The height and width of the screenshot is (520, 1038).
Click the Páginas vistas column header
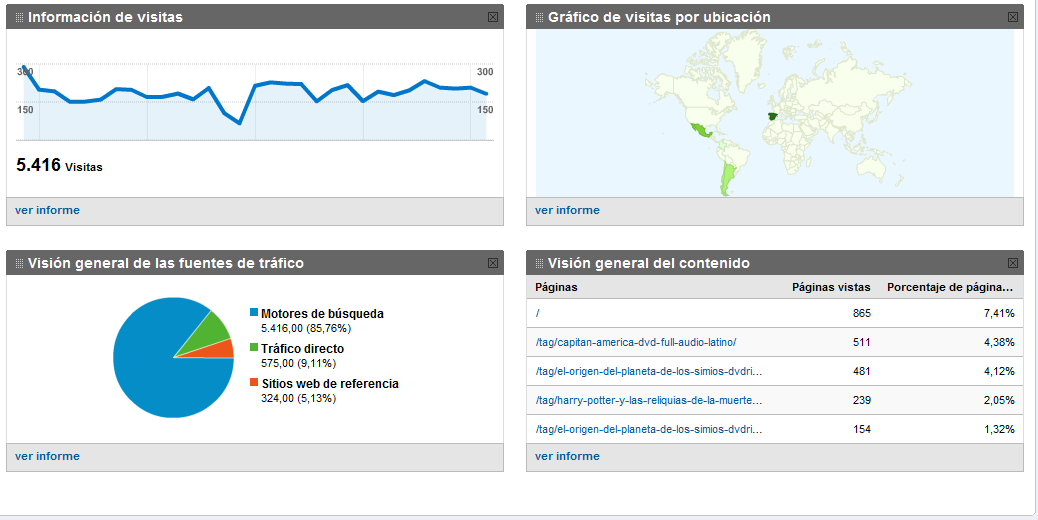coord(831,288)
